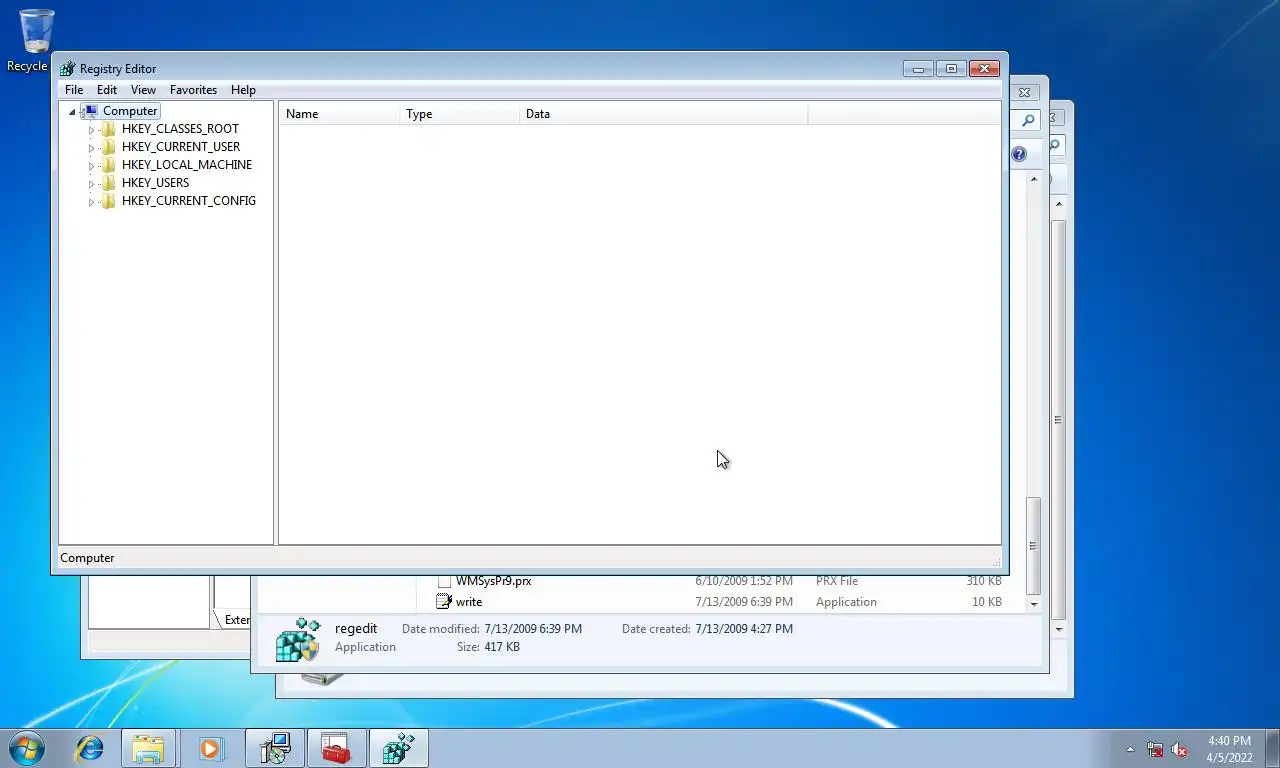Click the WMSysPr9.prx file name in Explorer
1280x768 pixels.
[x=493, y=581]
